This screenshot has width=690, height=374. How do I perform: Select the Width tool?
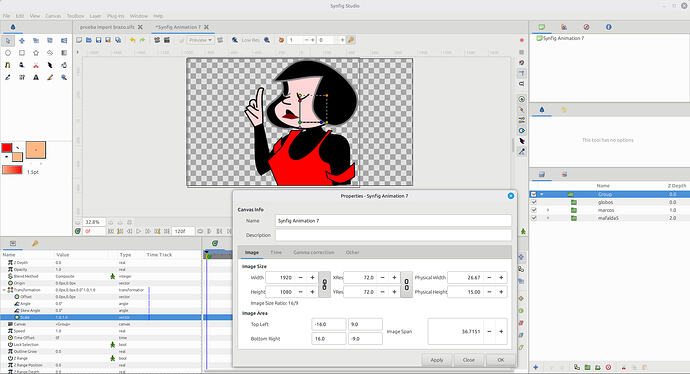coord(50,65)
